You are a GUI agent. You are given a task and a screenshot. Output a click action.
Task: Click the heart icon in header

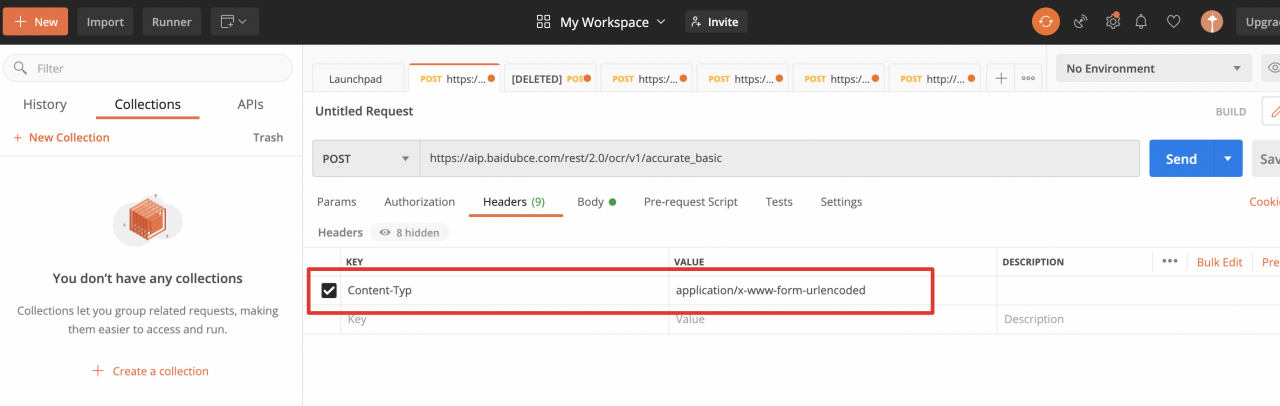click(1174, 21)
